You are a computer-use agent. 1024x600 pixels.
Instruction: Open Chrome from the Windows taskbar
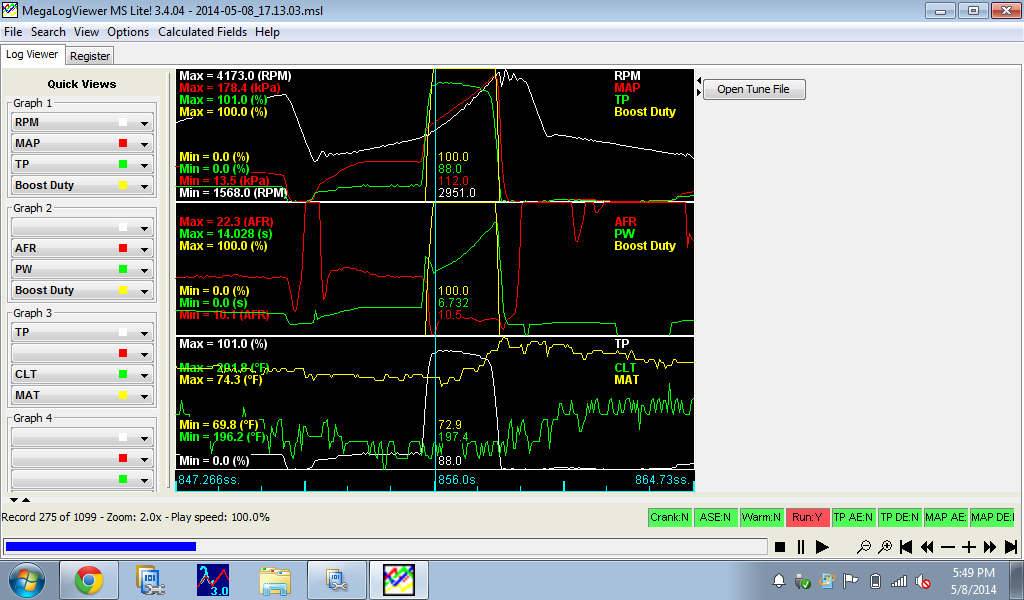pos(88,580)
